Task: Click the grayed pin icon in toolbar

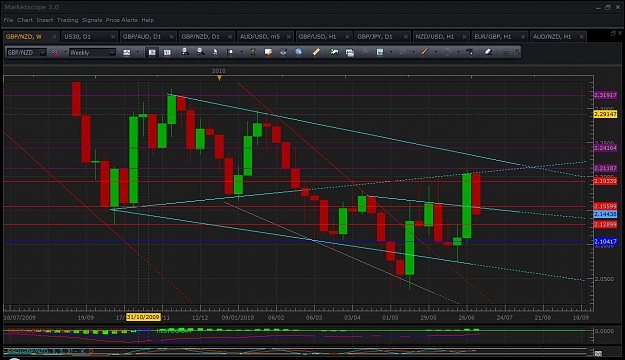Action: pyautogui.click(x=365, y=51)
